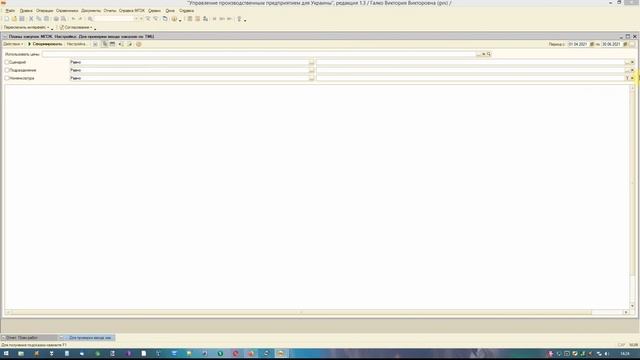This screenshot has height=360, width=640.
Task: Open Windows Start button
Action: click(x=6, y=353)
